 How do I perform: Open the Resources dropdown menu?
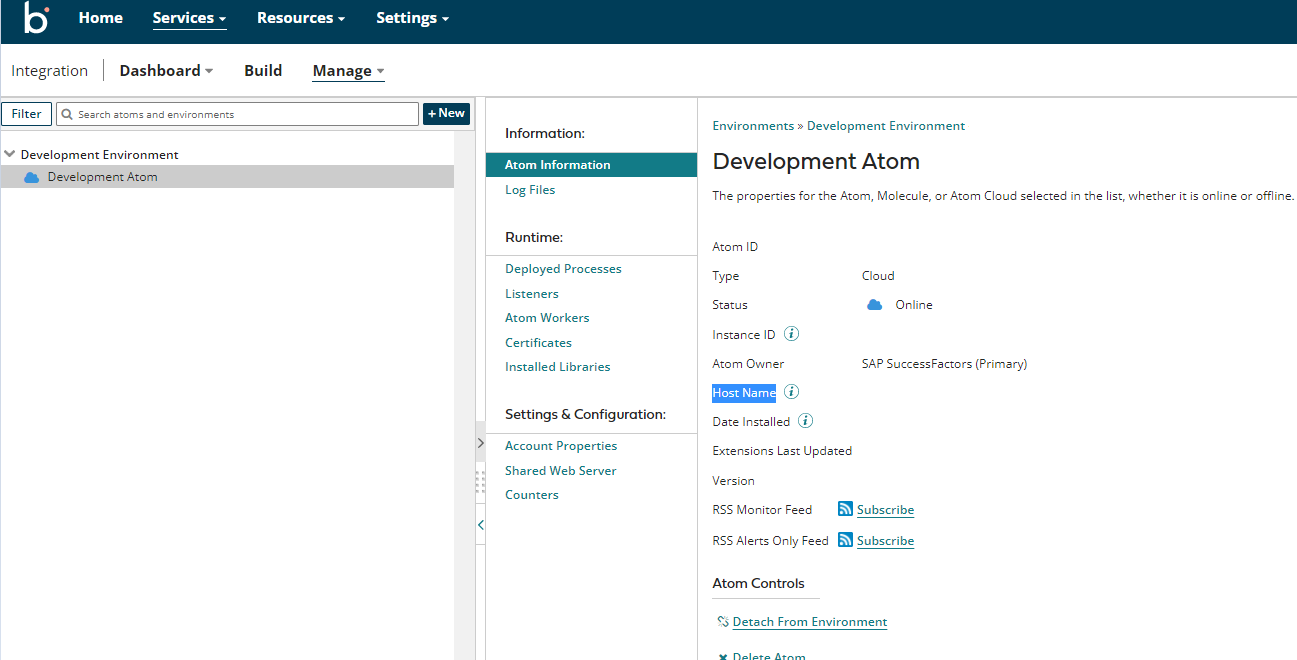point(301,18)
